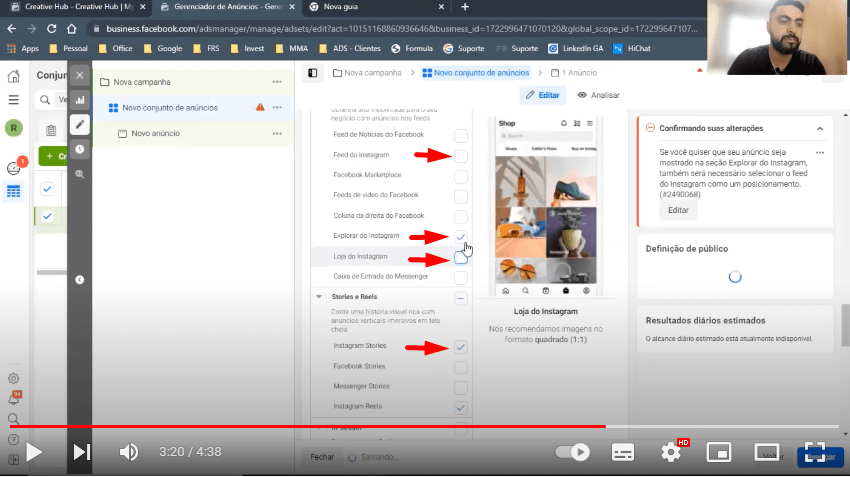Open the clock history icon in sidebar
Image resolution: width=850 pixels, height=477 pixels.
pyautogui.click(x=80, y=149)
